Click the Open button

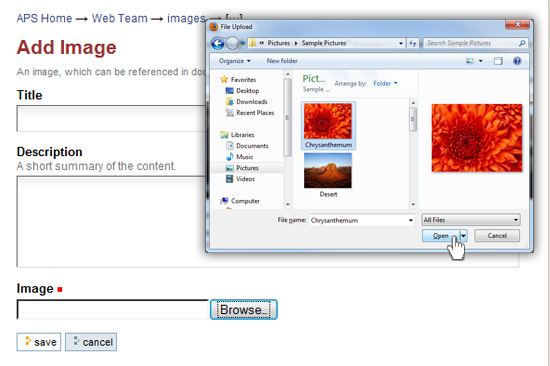[441, 236]
